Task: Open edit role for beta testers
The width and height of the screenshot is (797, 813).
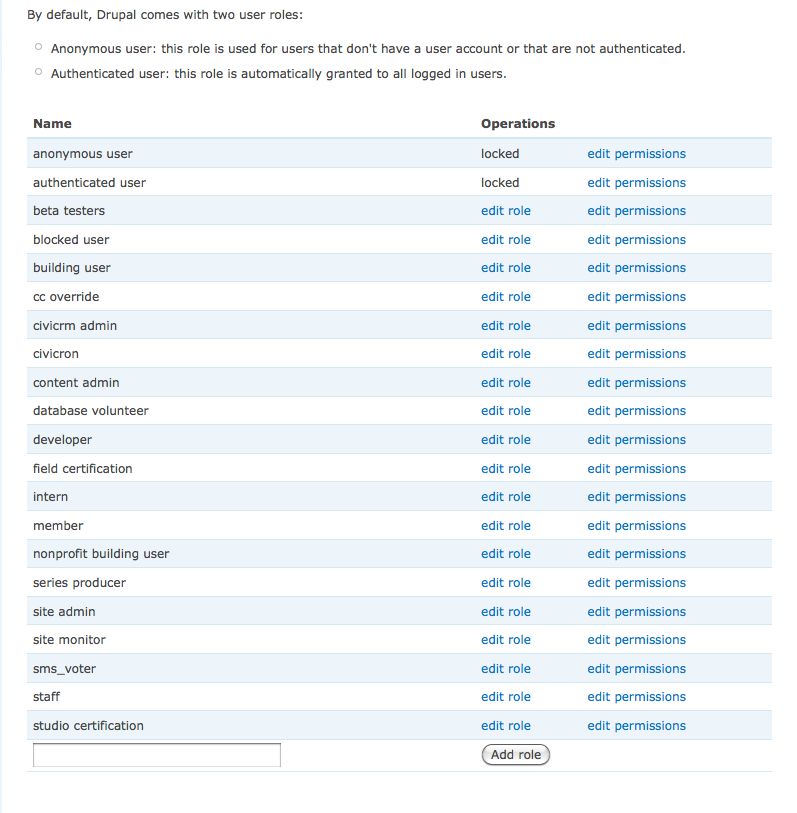Action: 505,211
